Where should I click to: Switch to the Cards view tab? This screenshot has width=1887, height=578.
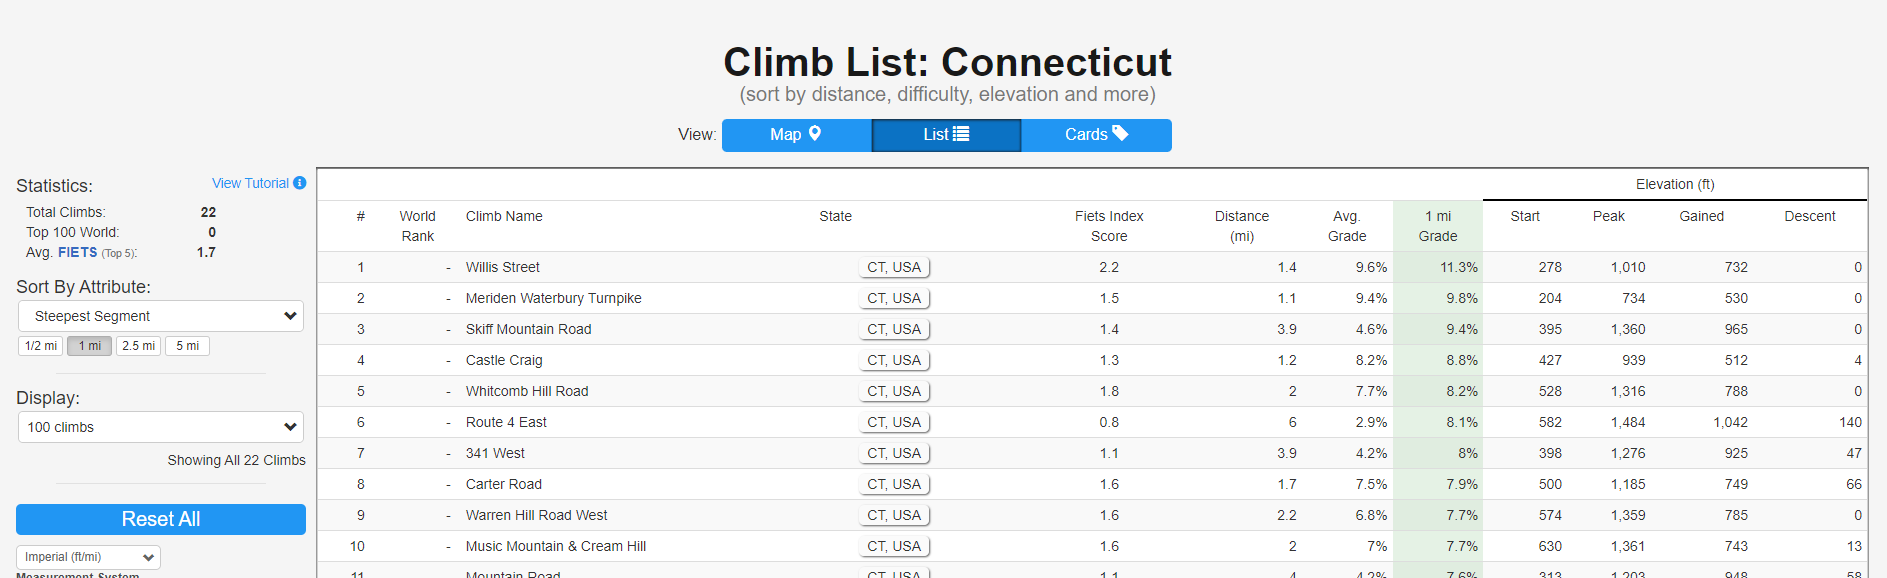1096,135
